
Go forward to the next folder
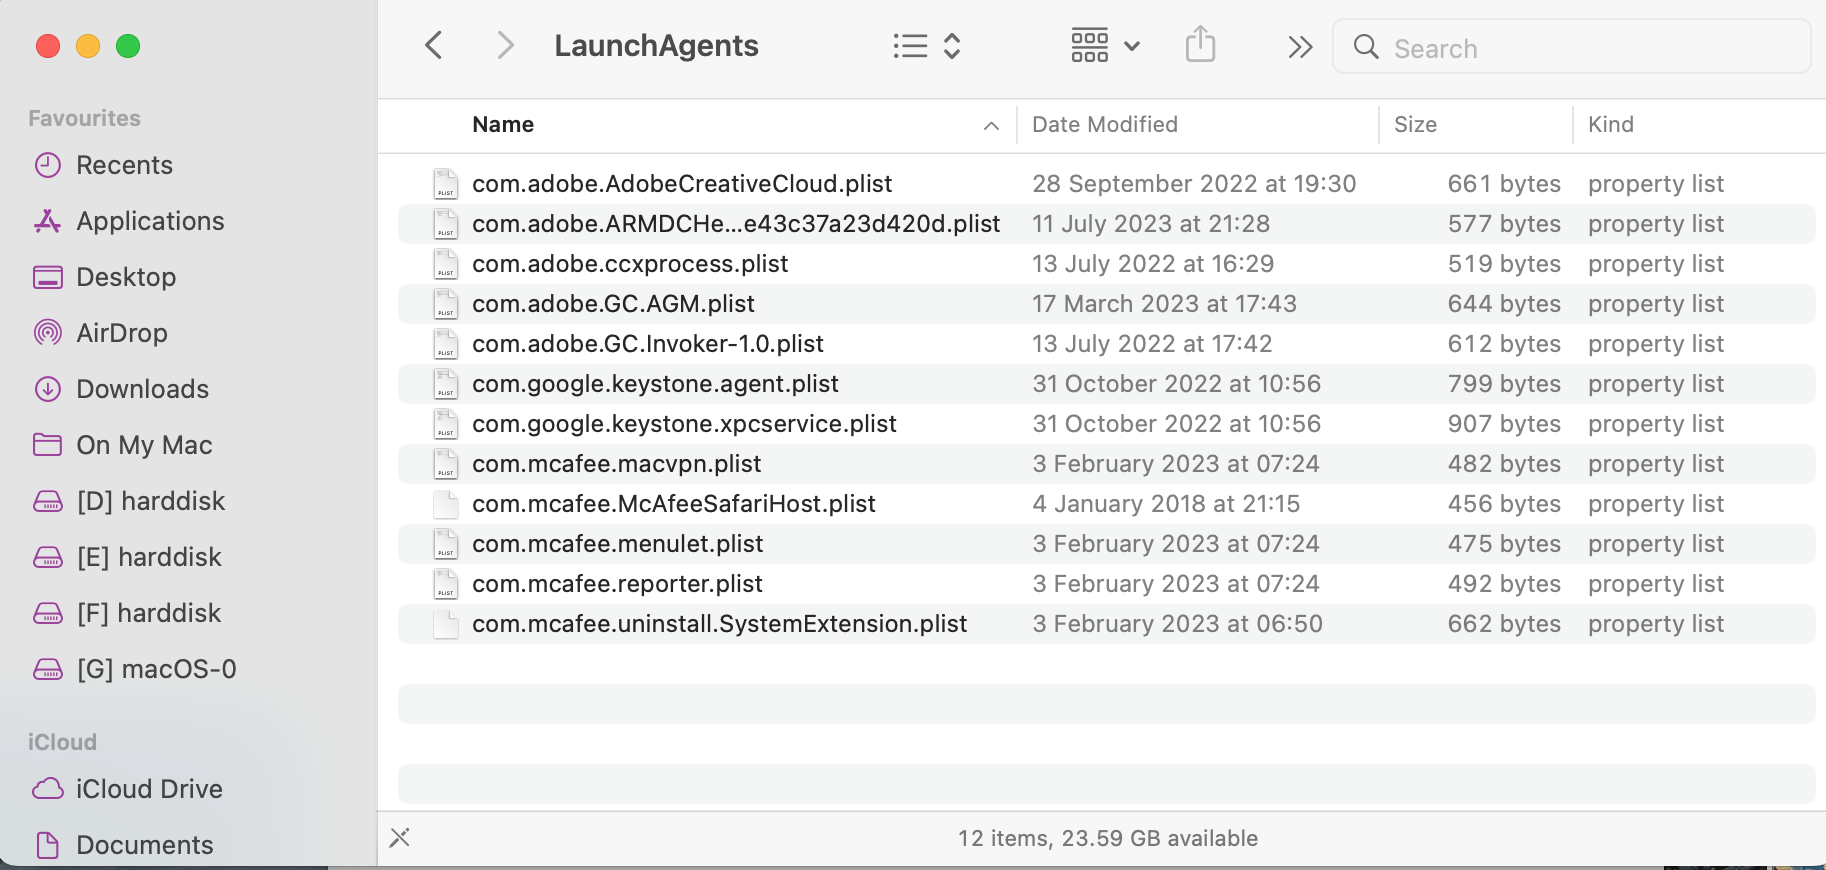pyautogui.click(x=506, y=46)
